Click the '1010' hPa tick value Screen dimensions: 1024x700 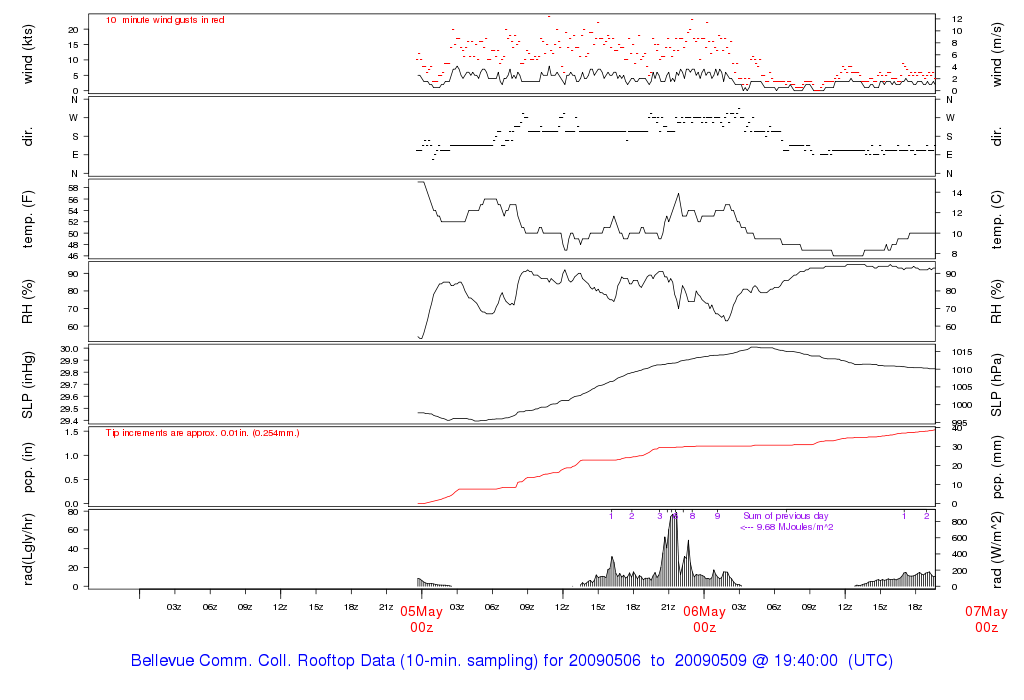point(961,370)
